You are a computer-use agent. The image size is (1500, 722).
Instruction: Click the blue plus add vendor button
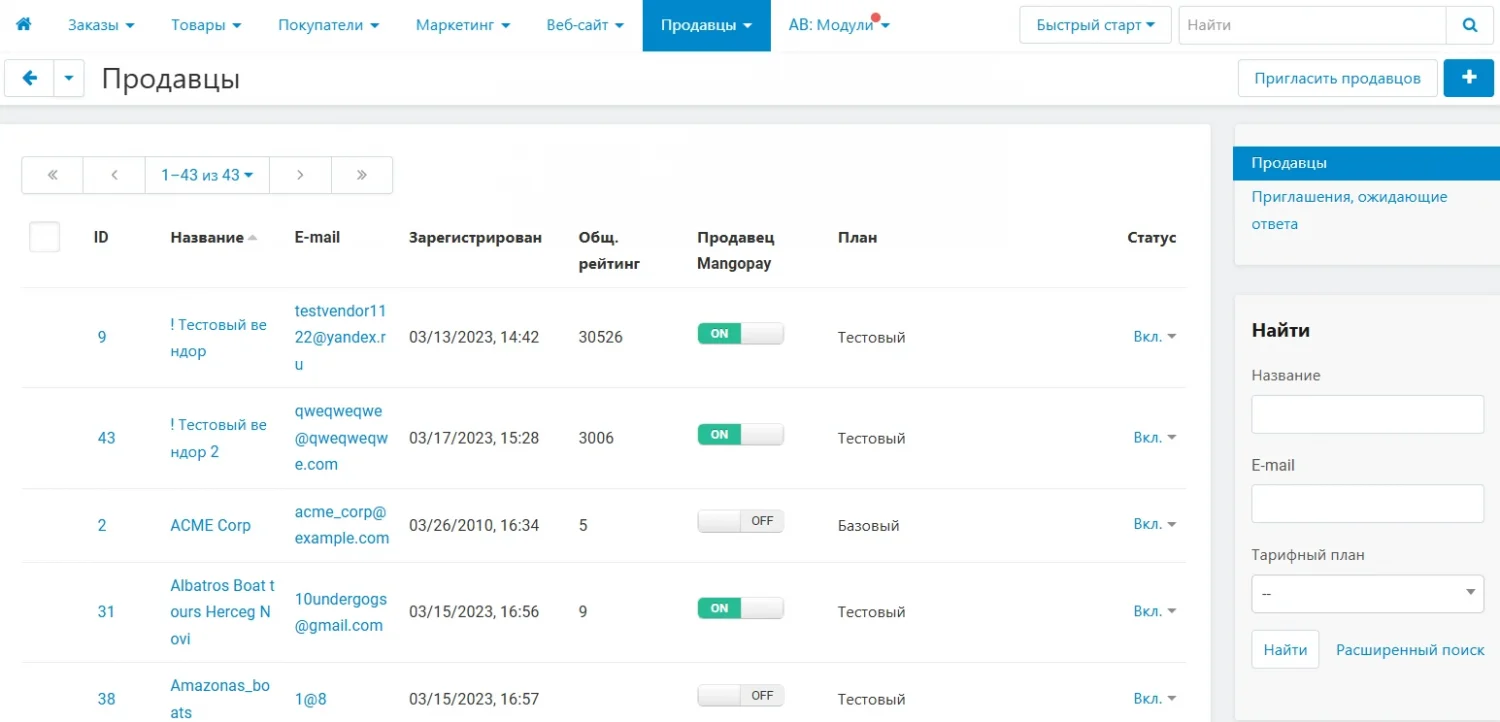tap(1468, 78)
